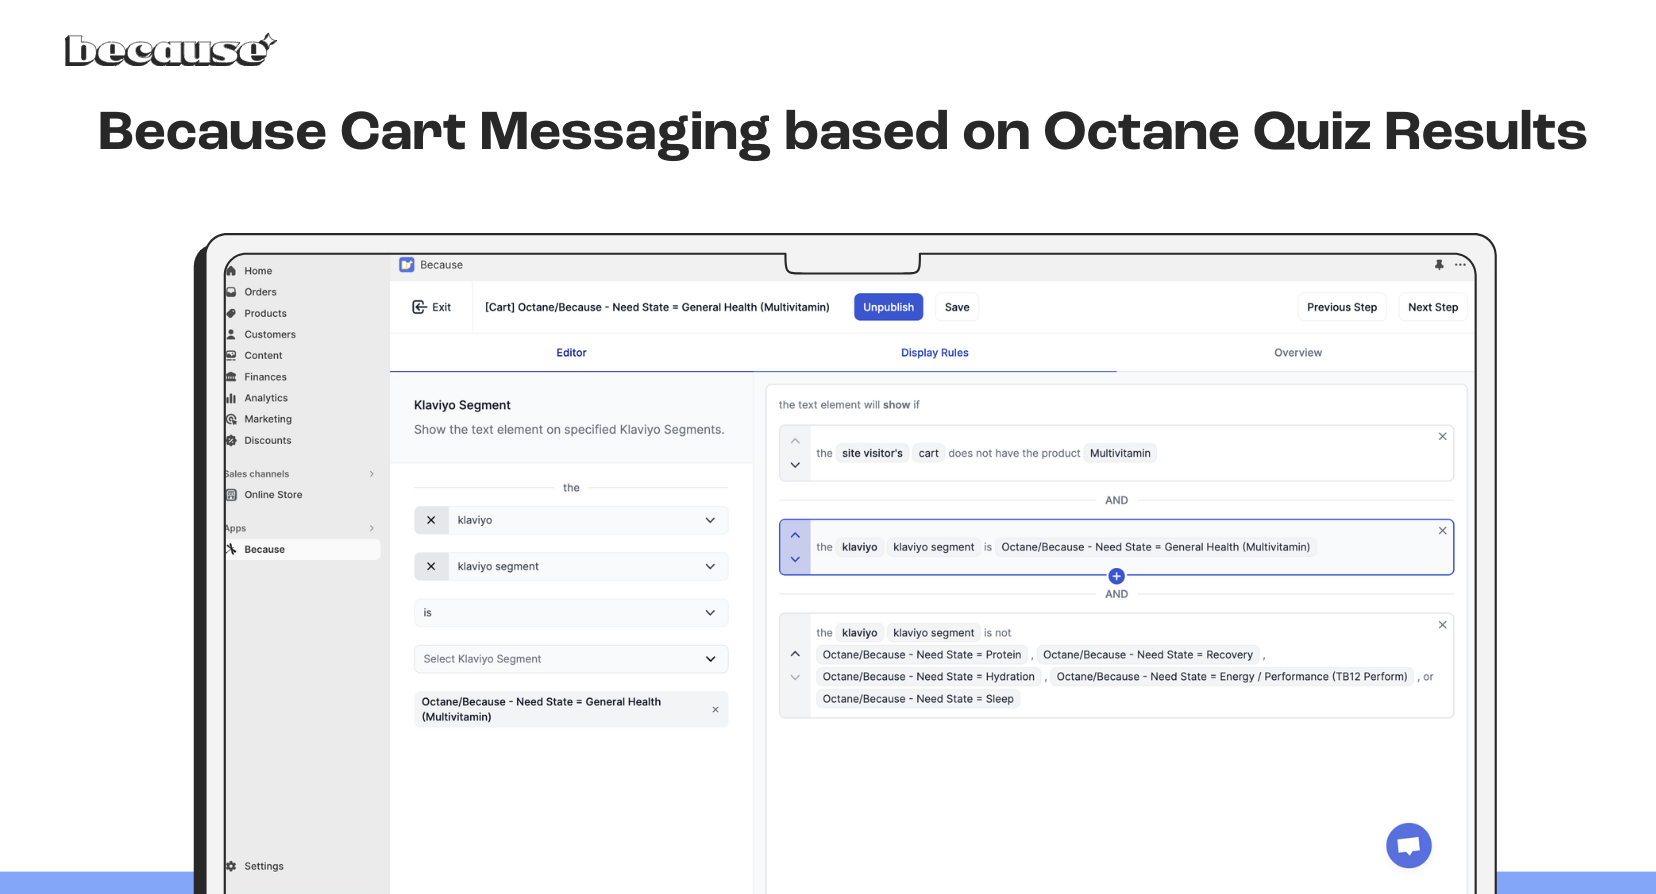The width and height of the screenshot is (1656, 894).
Task: Open the klaviyo segment dropdown
Action: tap(587, 566)
